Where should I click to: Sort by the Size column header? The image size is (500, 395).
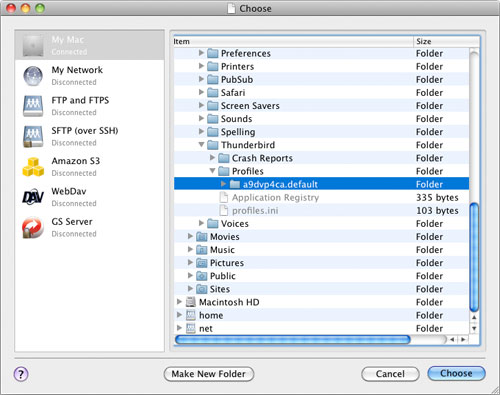point(447,41)
